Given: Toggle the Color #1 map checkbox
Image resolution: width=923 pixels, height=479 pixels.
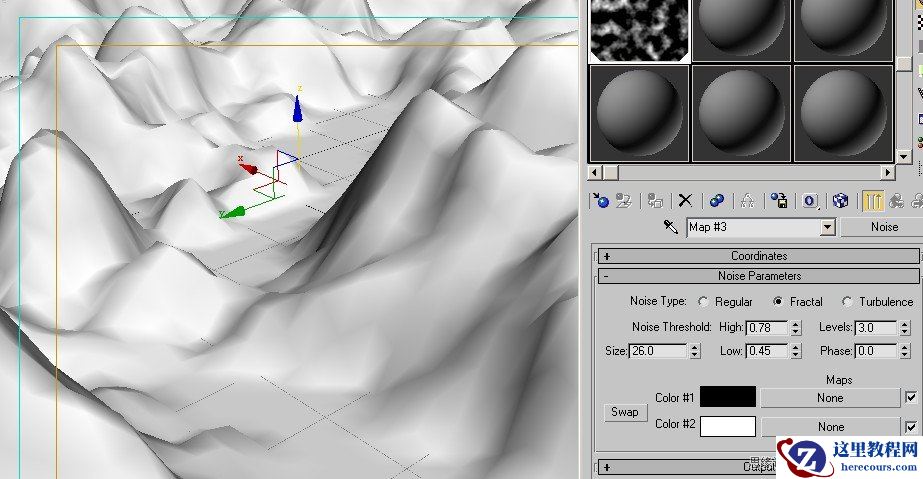Looking at the screenshot, I should pyautogui.click(x=911, y=397).
